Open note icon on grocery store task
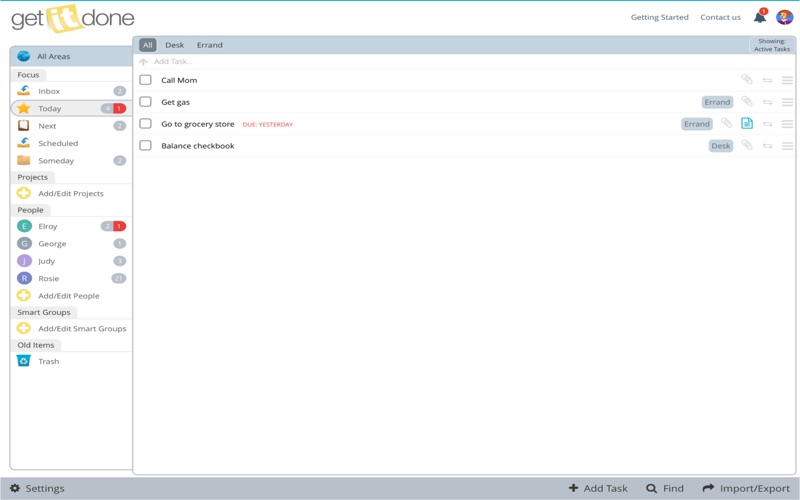Screen dimensions: 800x500 pyautogui.click(x=747, y=124)
